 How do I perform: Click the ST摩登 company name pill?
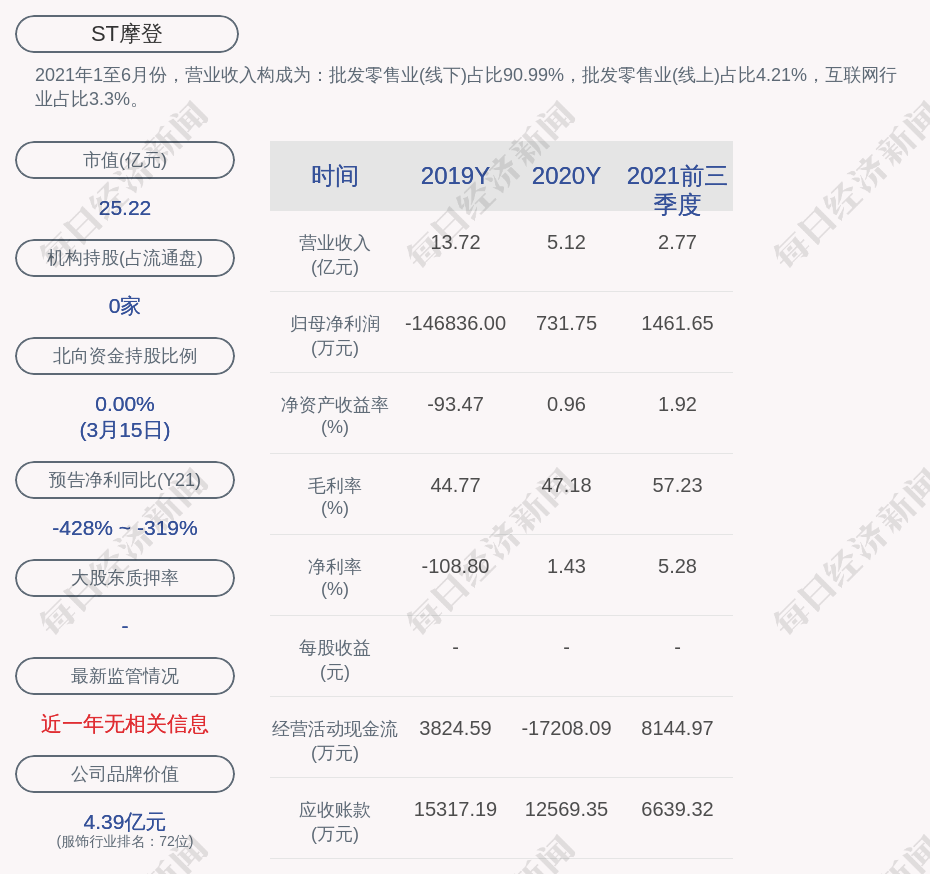click(126, 34)
